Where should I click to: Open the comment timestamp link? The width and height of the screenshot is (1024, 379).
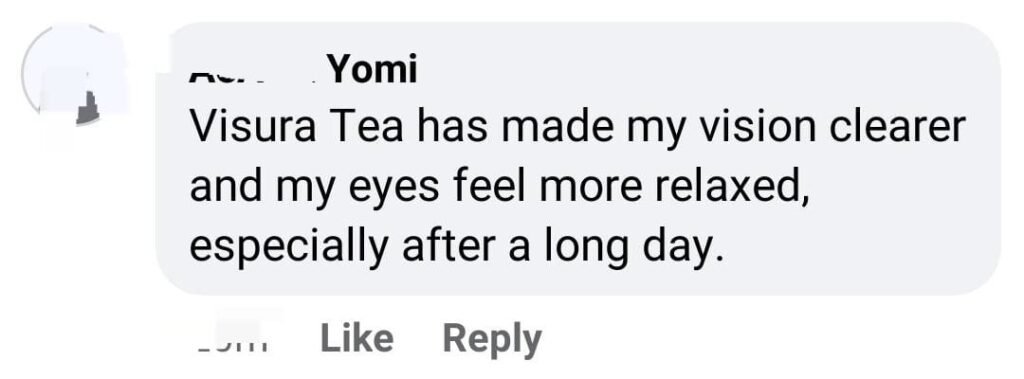click(x=232, y=340)
